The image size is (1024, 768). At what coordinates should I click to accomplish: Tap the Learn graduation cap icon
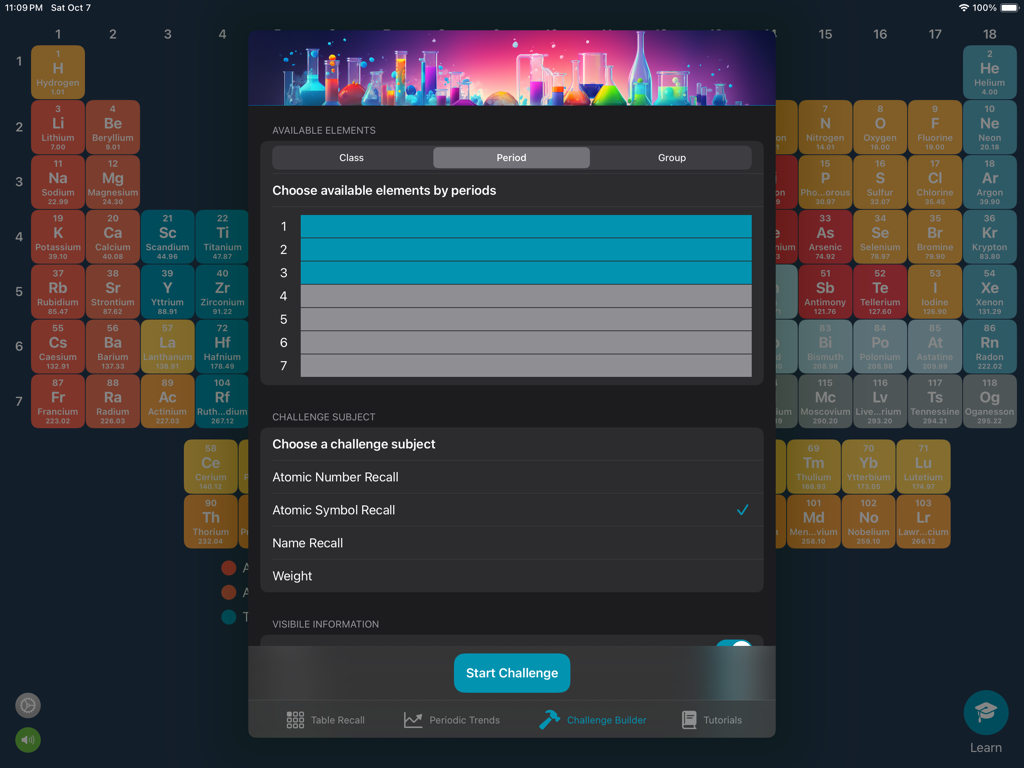(986, 712)
